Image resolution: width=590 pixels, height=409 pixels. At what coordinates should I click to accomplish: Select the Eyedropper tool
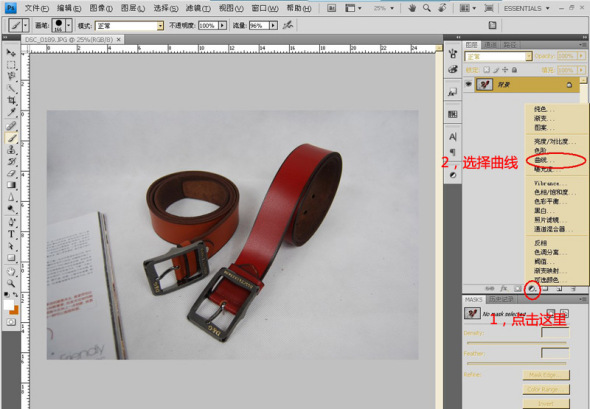11,112
